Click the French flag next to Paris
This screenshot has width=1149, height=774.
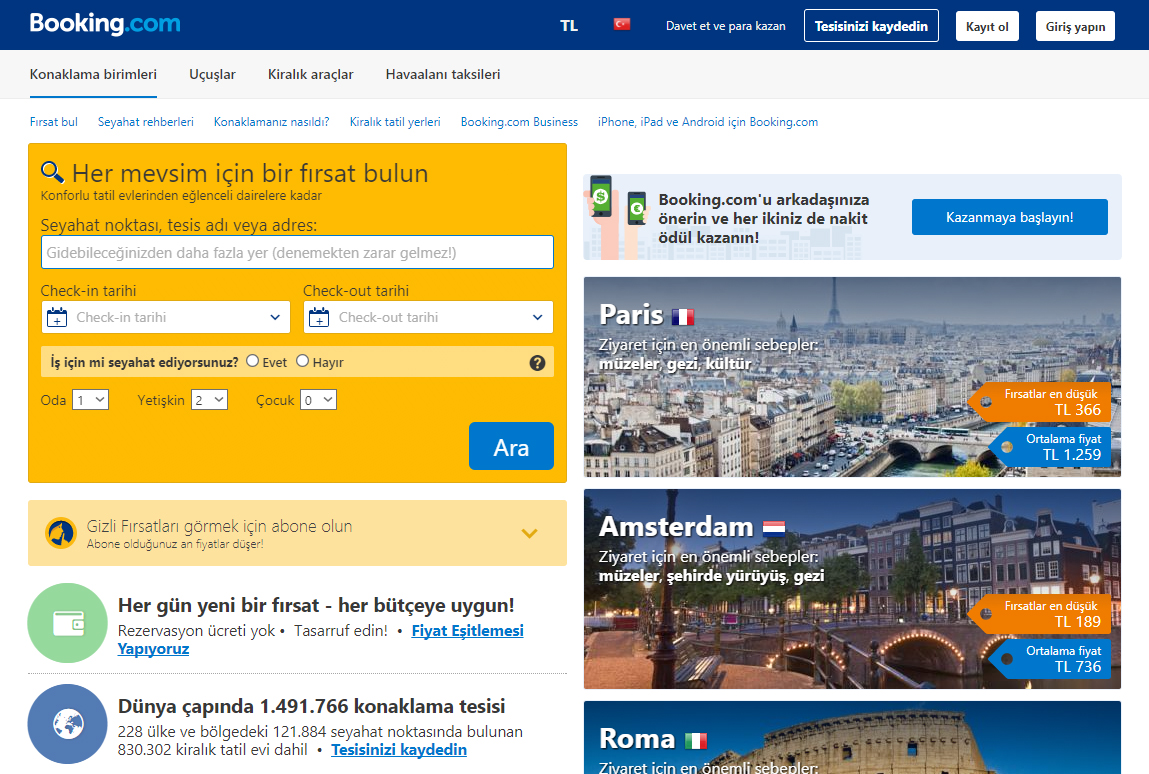pos(682,317)
